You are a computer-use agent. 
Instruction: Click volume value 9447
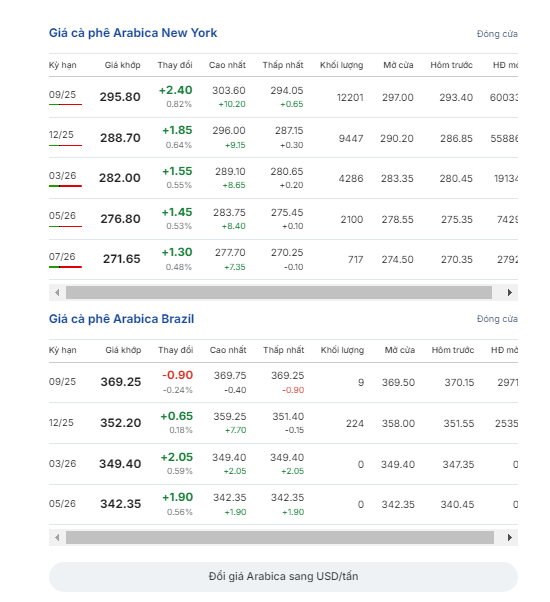point(351,139)
